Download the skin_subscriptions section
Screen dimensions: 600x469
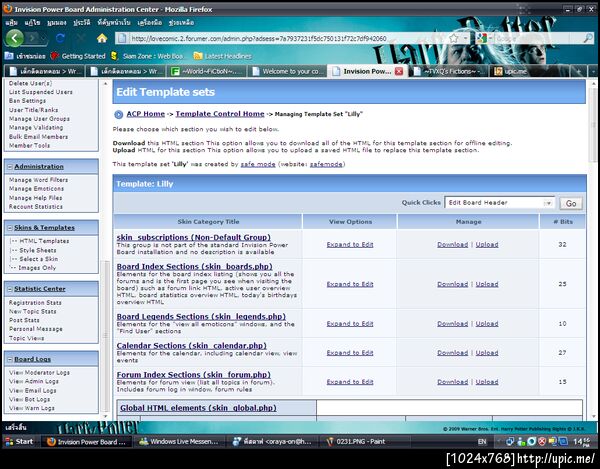[452, 244]
